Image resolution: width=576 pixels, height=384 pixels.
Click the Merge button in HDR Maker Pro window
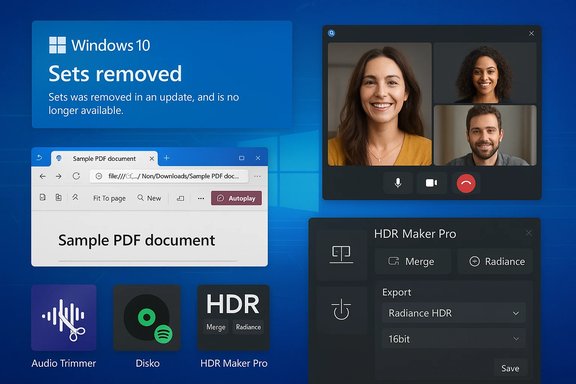(x=413, y=261)
